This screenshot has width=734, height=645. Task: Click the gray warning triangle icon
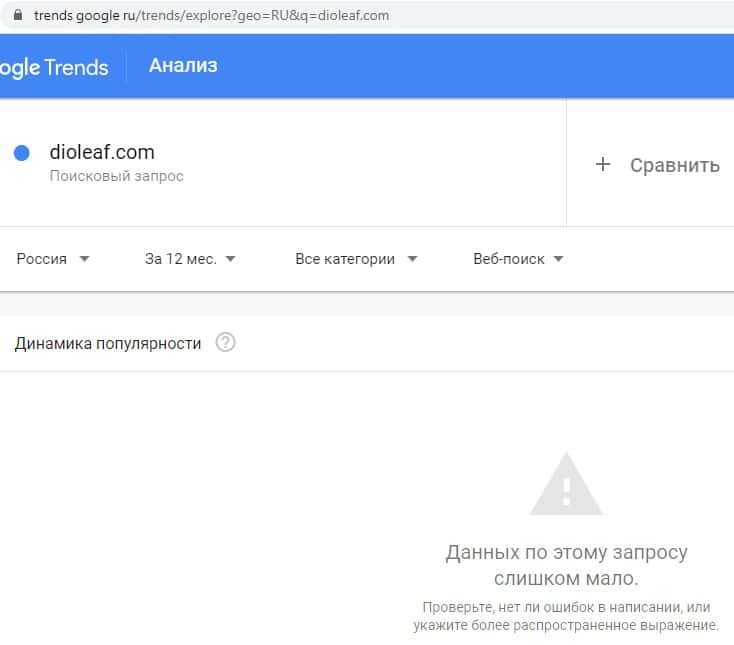pyautogui.click(x=566, y=484)
